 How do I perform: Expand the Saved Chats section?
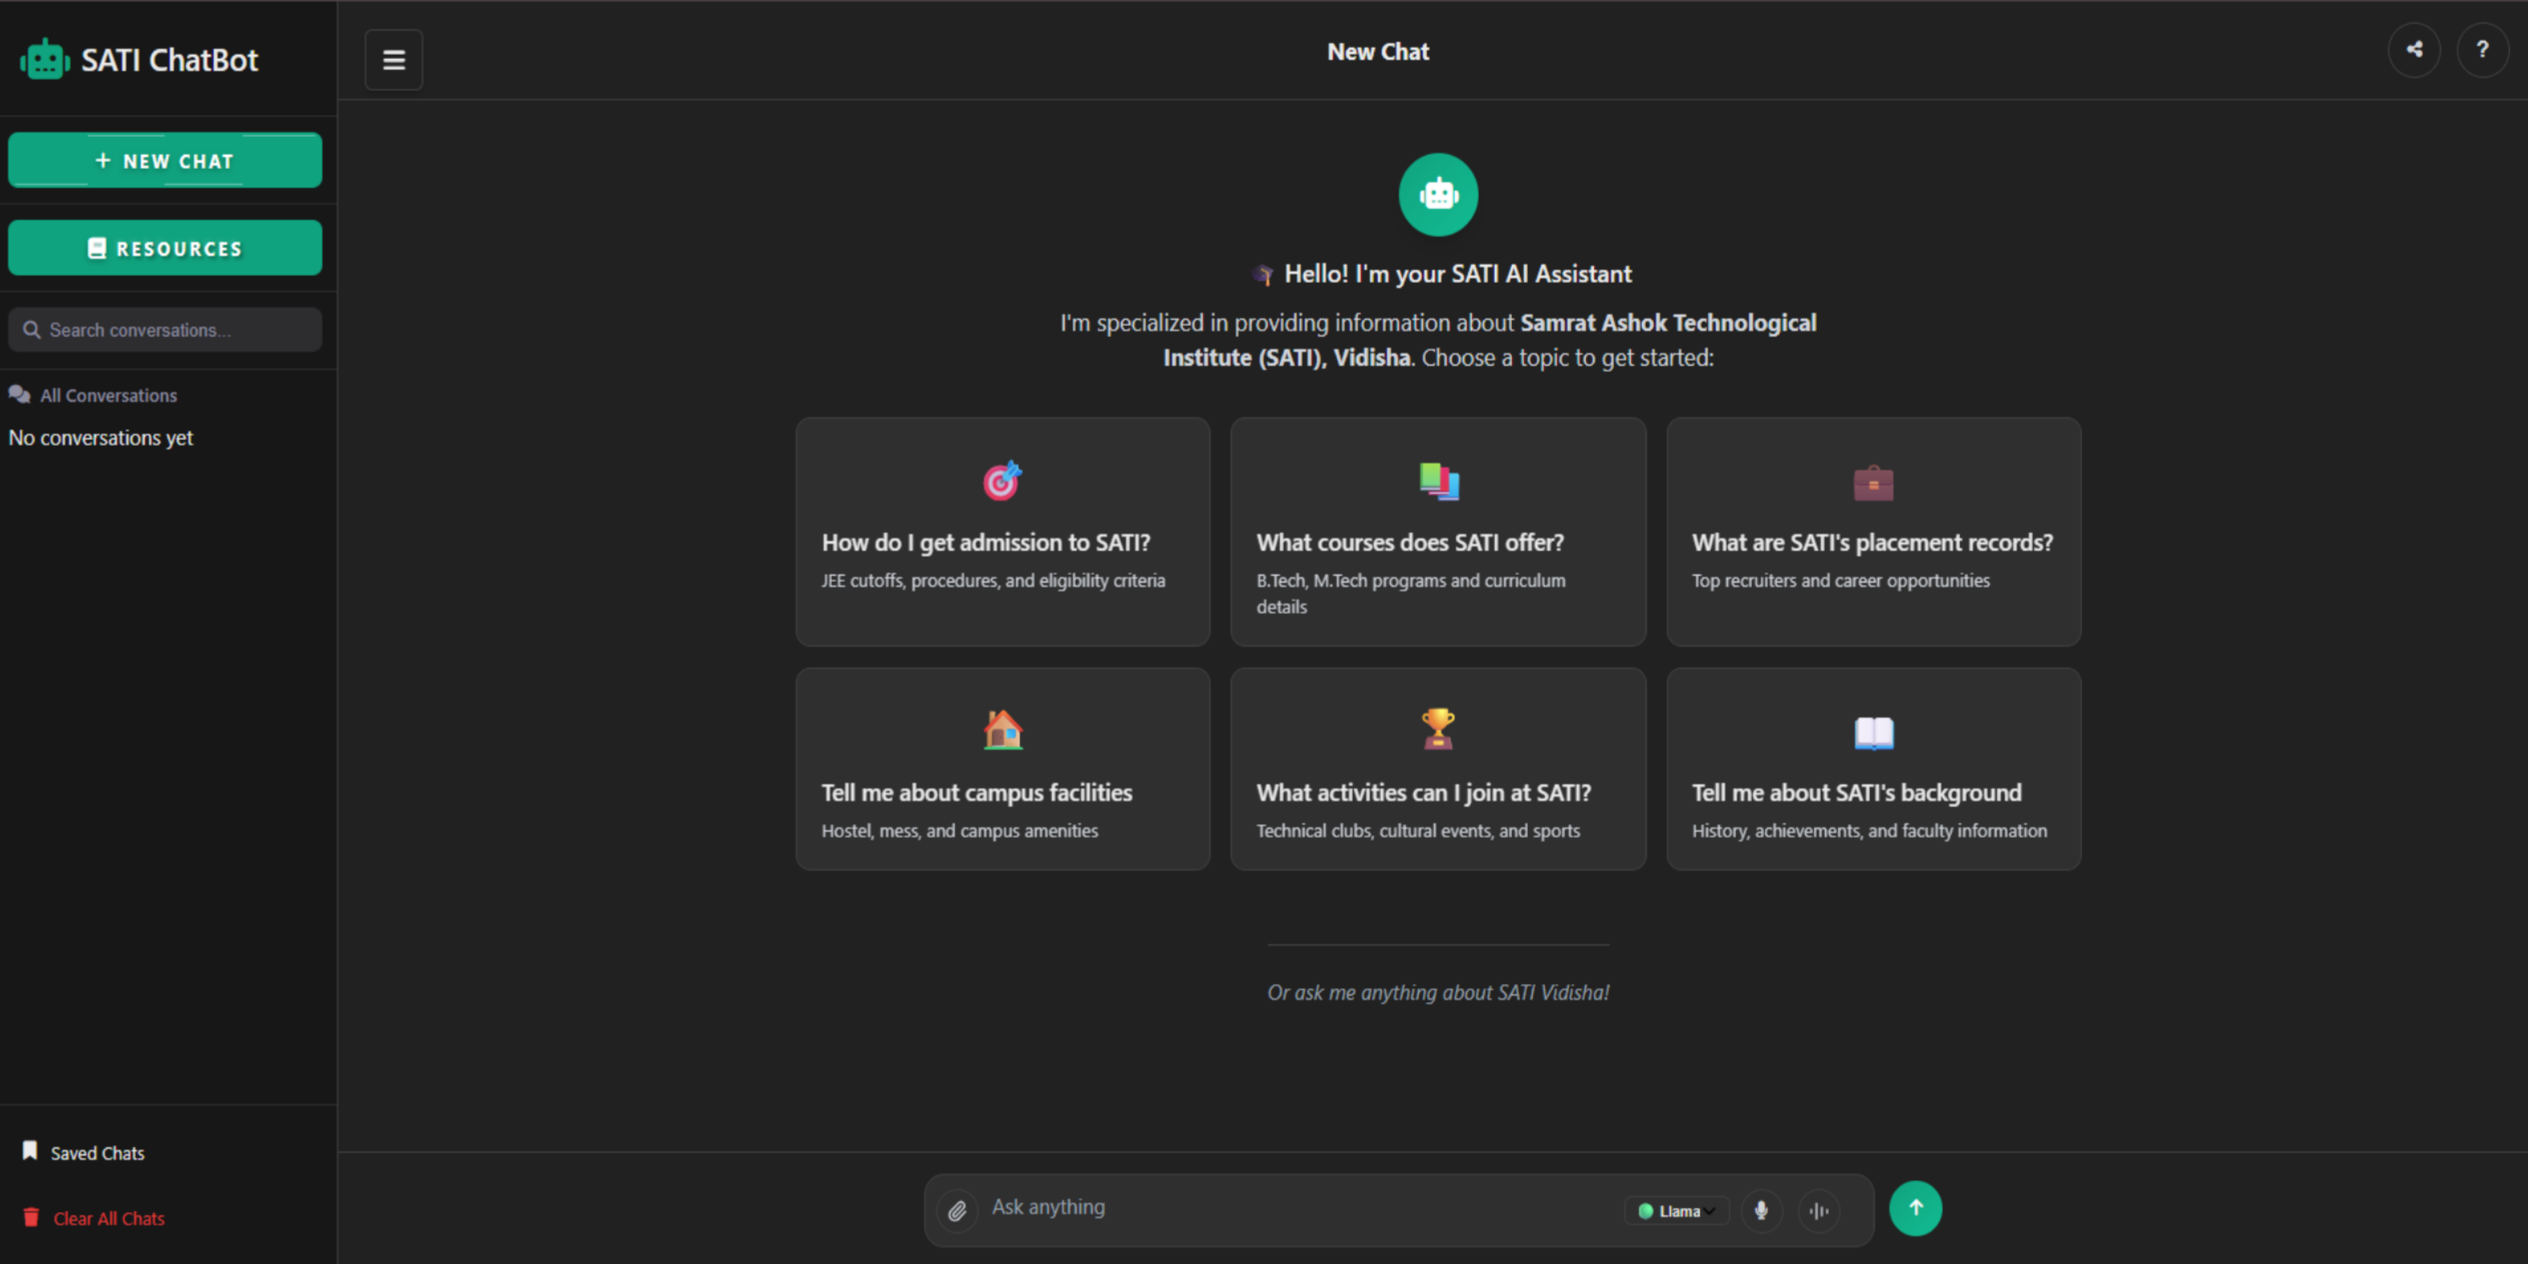(x=95, y=1152)
